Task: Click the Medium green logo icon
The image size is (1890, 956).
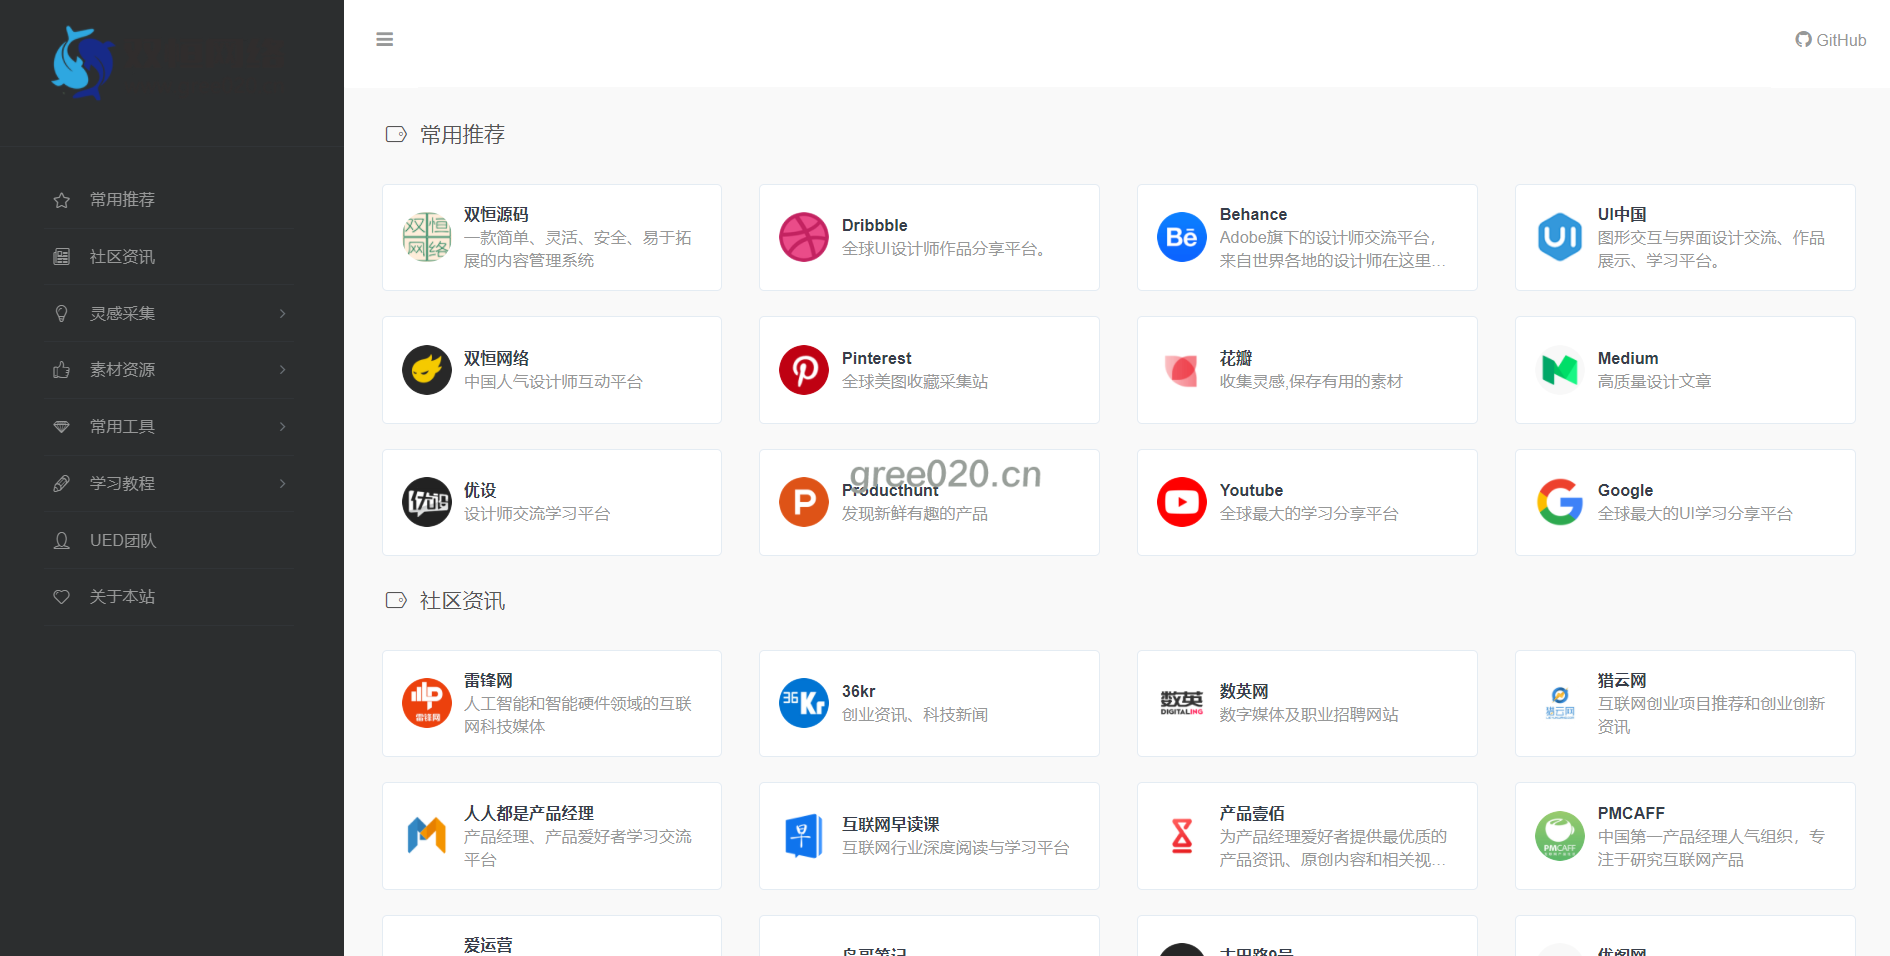Action: pyautogui.click(x=1559, y=370)
